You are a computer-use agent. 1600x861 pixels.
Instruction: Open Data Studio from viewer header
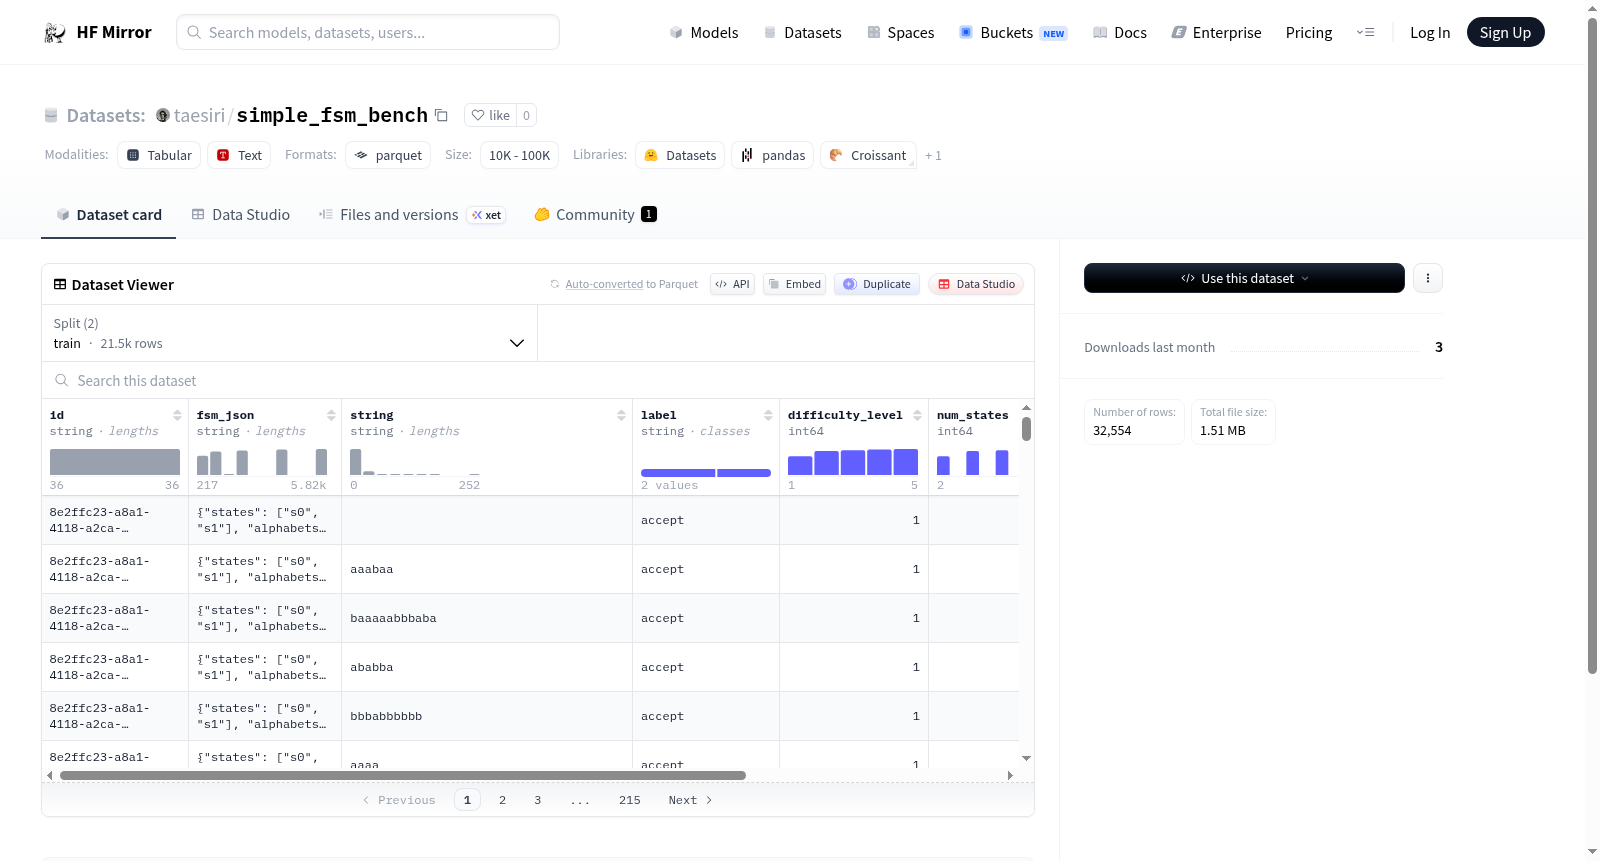(x=976, y=284)
